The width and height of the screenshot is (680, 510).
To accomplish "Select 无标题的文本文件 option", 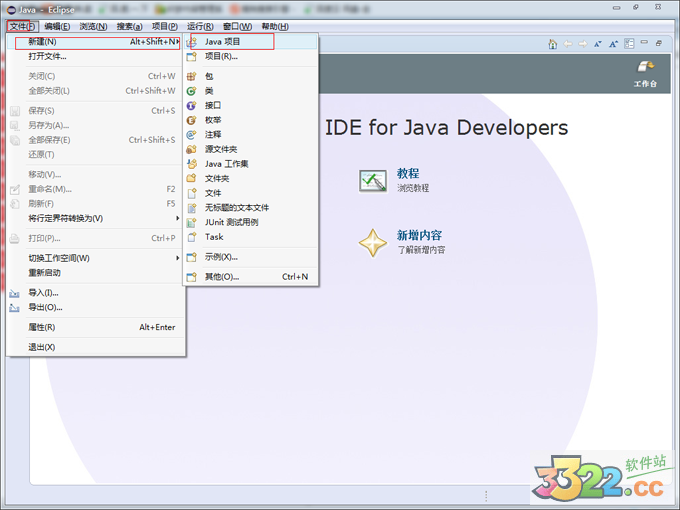I will (251, 208).
